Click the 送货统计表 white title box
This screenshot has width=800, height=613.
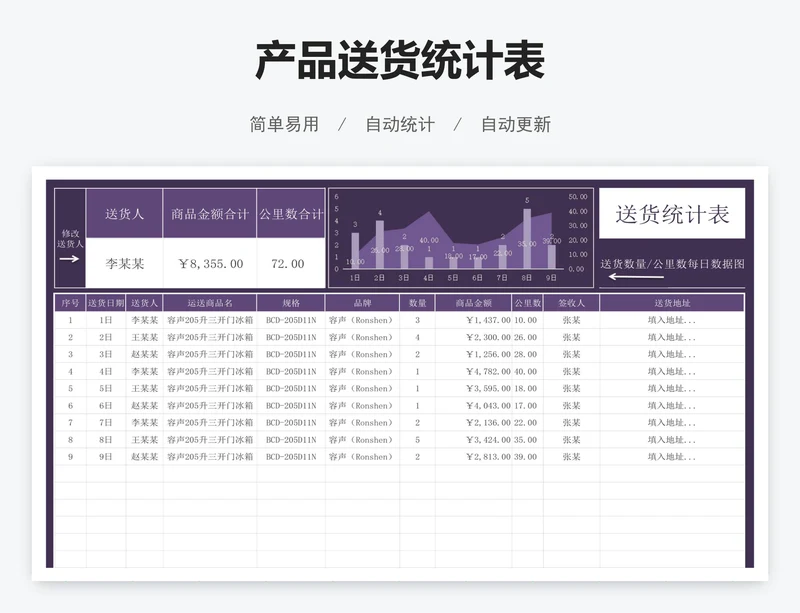(x=671, y=213)
